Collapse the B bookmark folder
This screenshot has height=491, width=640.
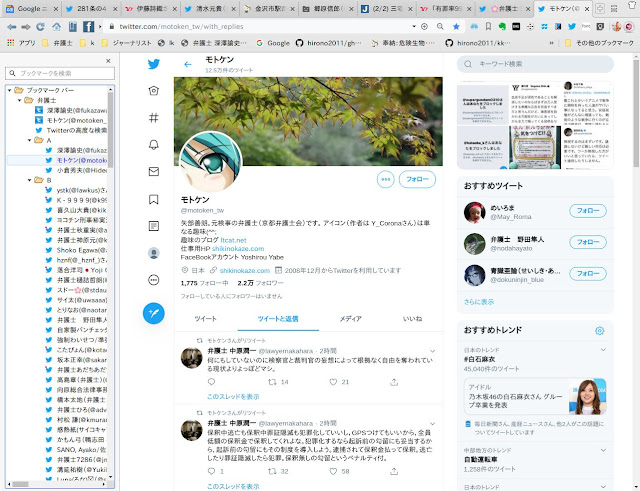tap(29, 180)
